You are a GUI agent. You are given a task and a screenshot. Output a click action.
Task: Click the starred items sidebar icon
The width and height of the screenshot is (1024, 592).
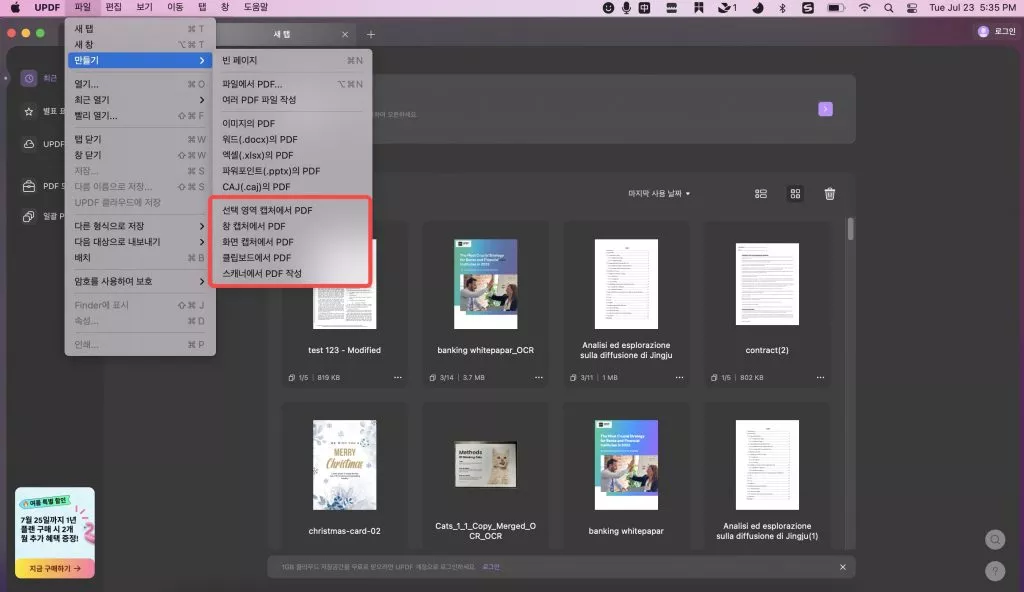tap(29, 112)
